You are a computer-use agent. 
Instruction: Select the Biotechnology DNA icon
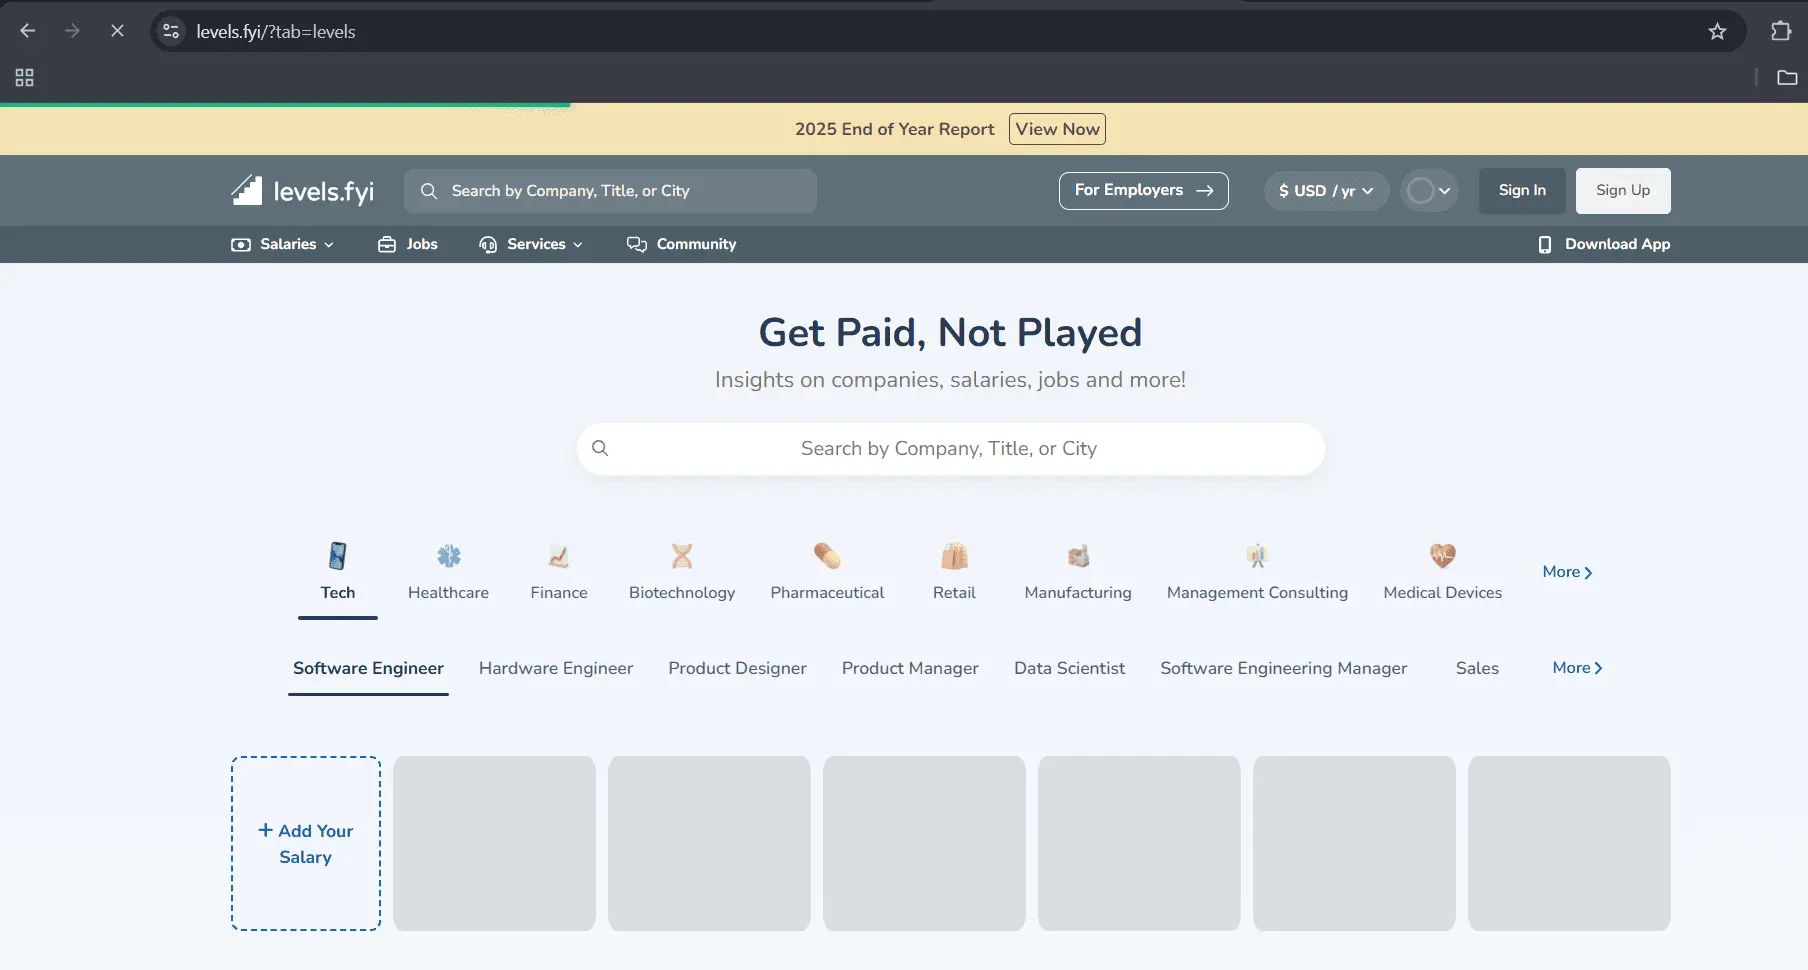point(682,556)
